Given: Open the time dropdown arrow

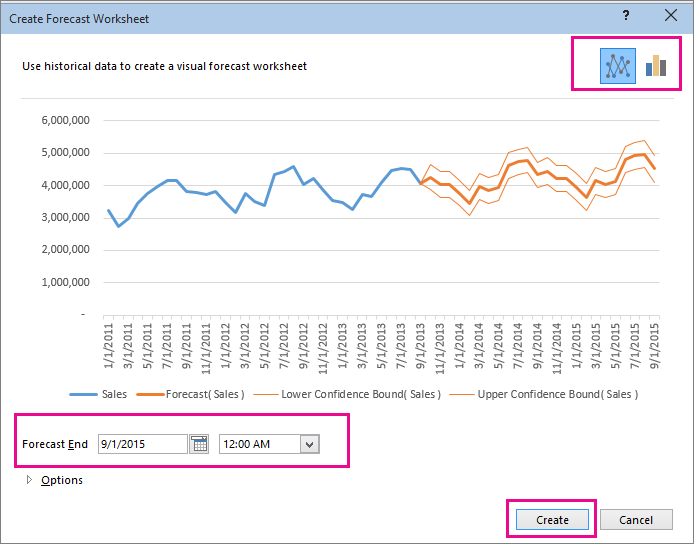Looking at the screenshot, I should (309, 444).
